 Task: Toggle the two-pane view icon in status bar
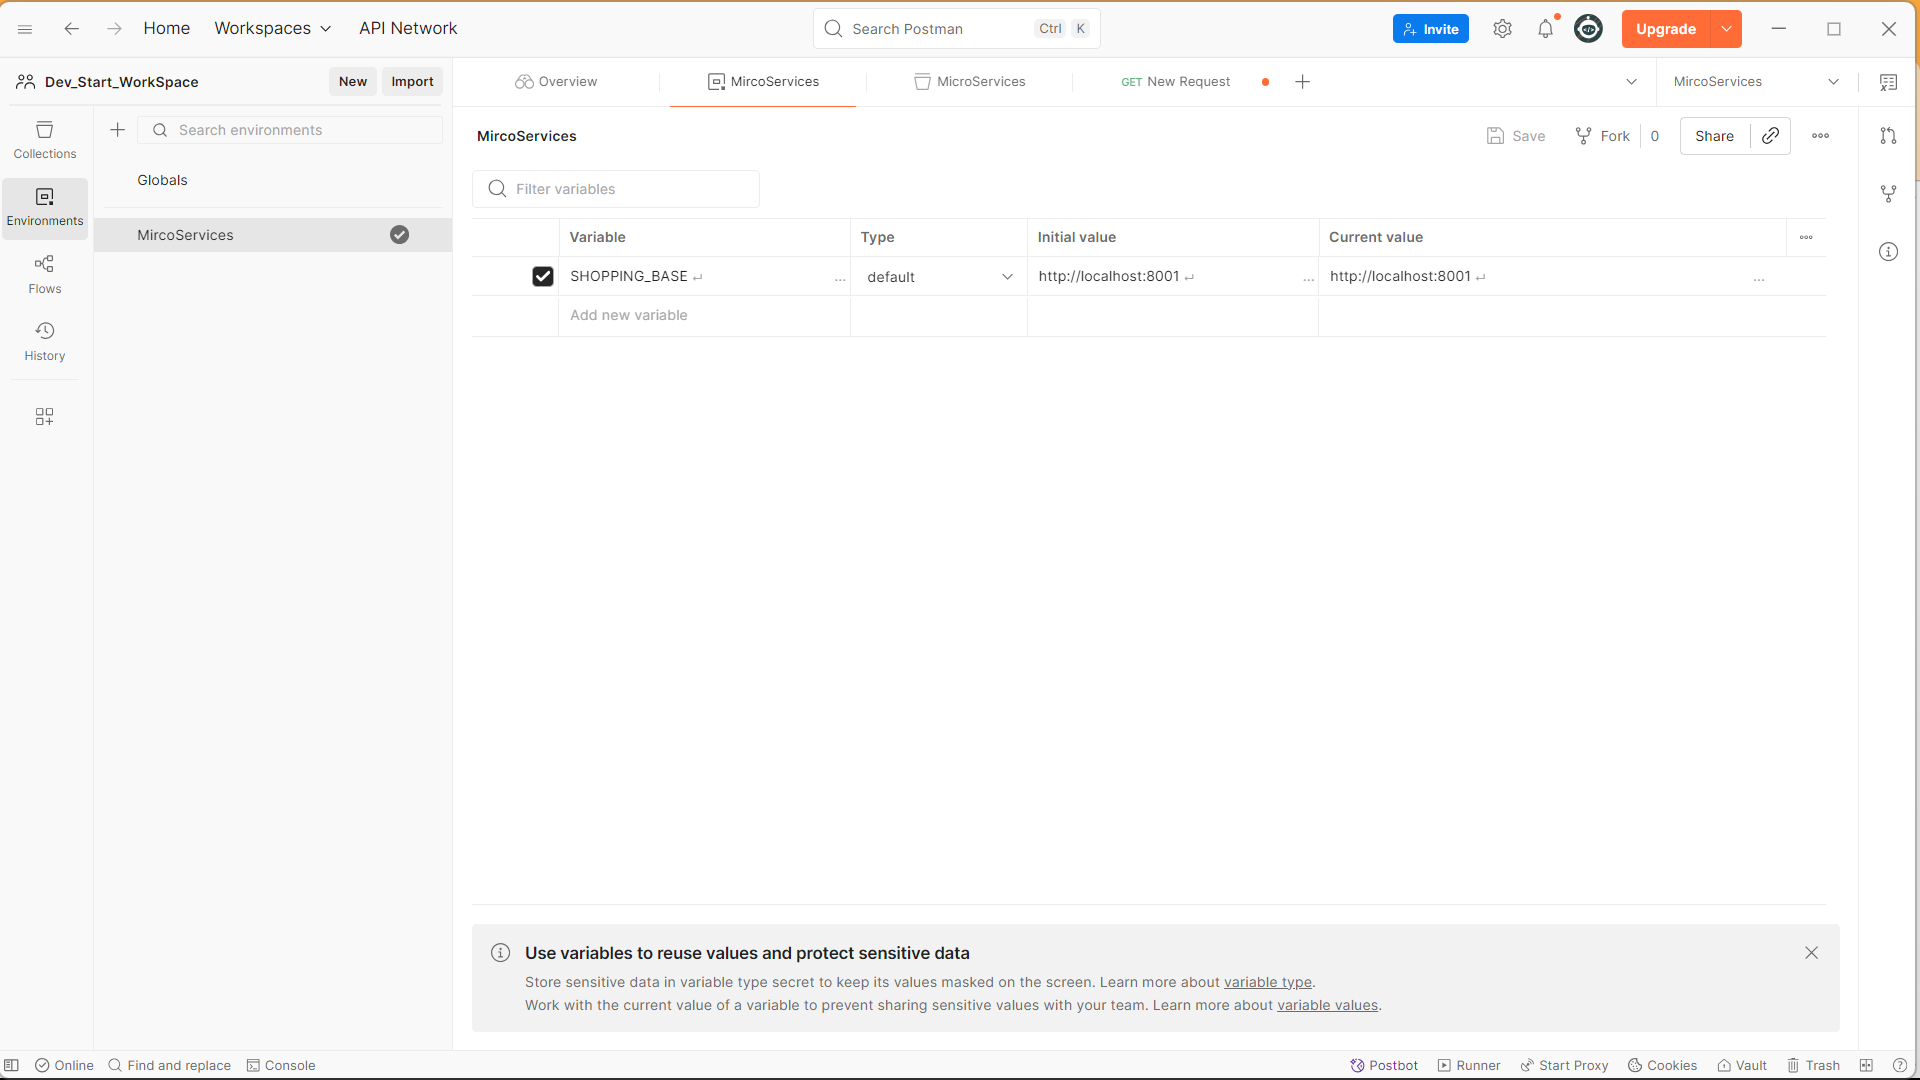[x=1866, y=1065]
